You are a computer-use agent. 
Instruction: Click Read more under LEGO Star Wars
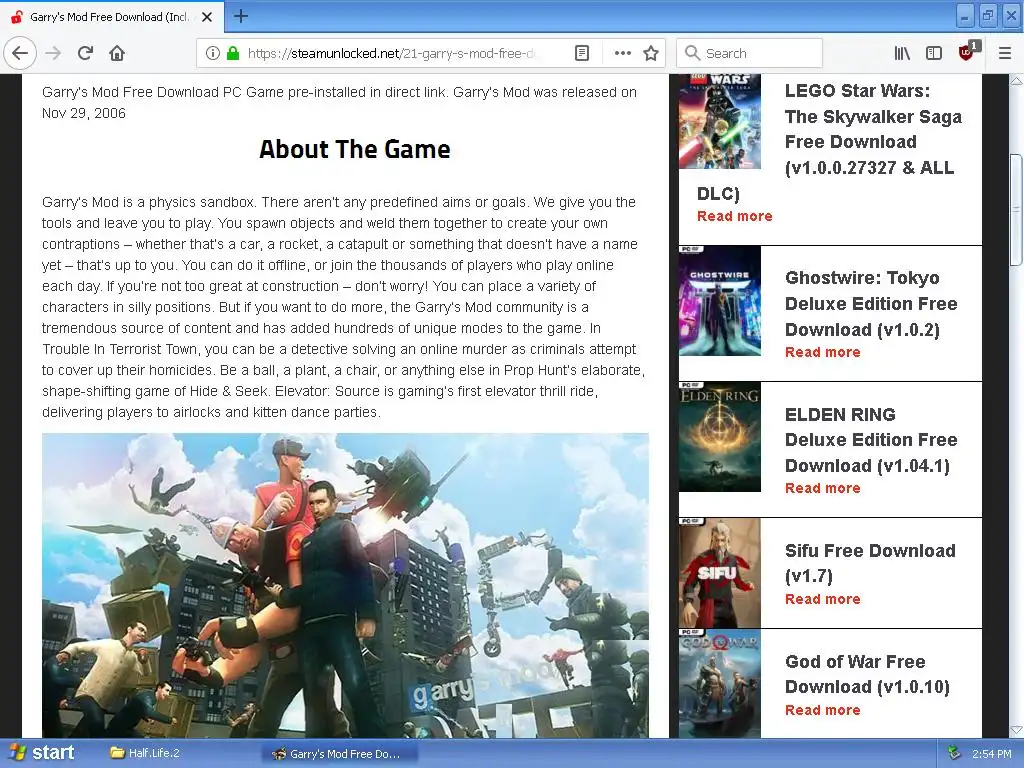[x=735, y=216]
